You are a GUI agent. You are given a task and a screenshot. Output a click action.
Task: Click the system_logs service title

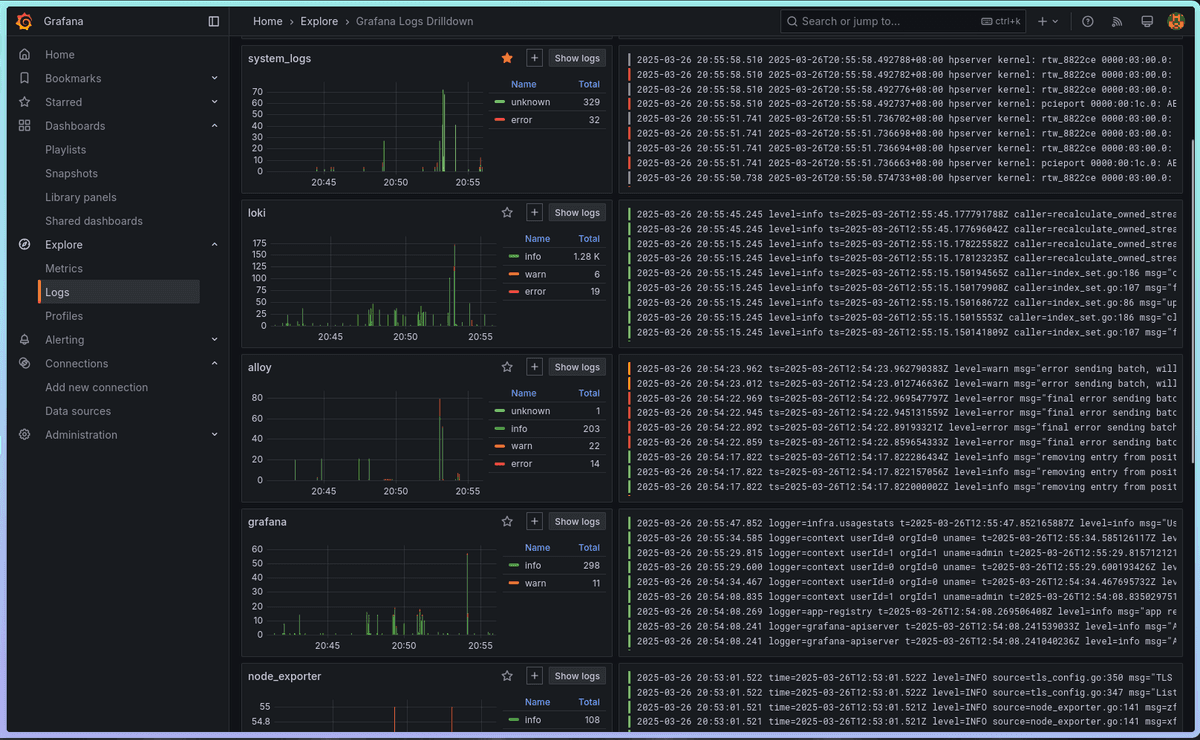pos(279,58)
